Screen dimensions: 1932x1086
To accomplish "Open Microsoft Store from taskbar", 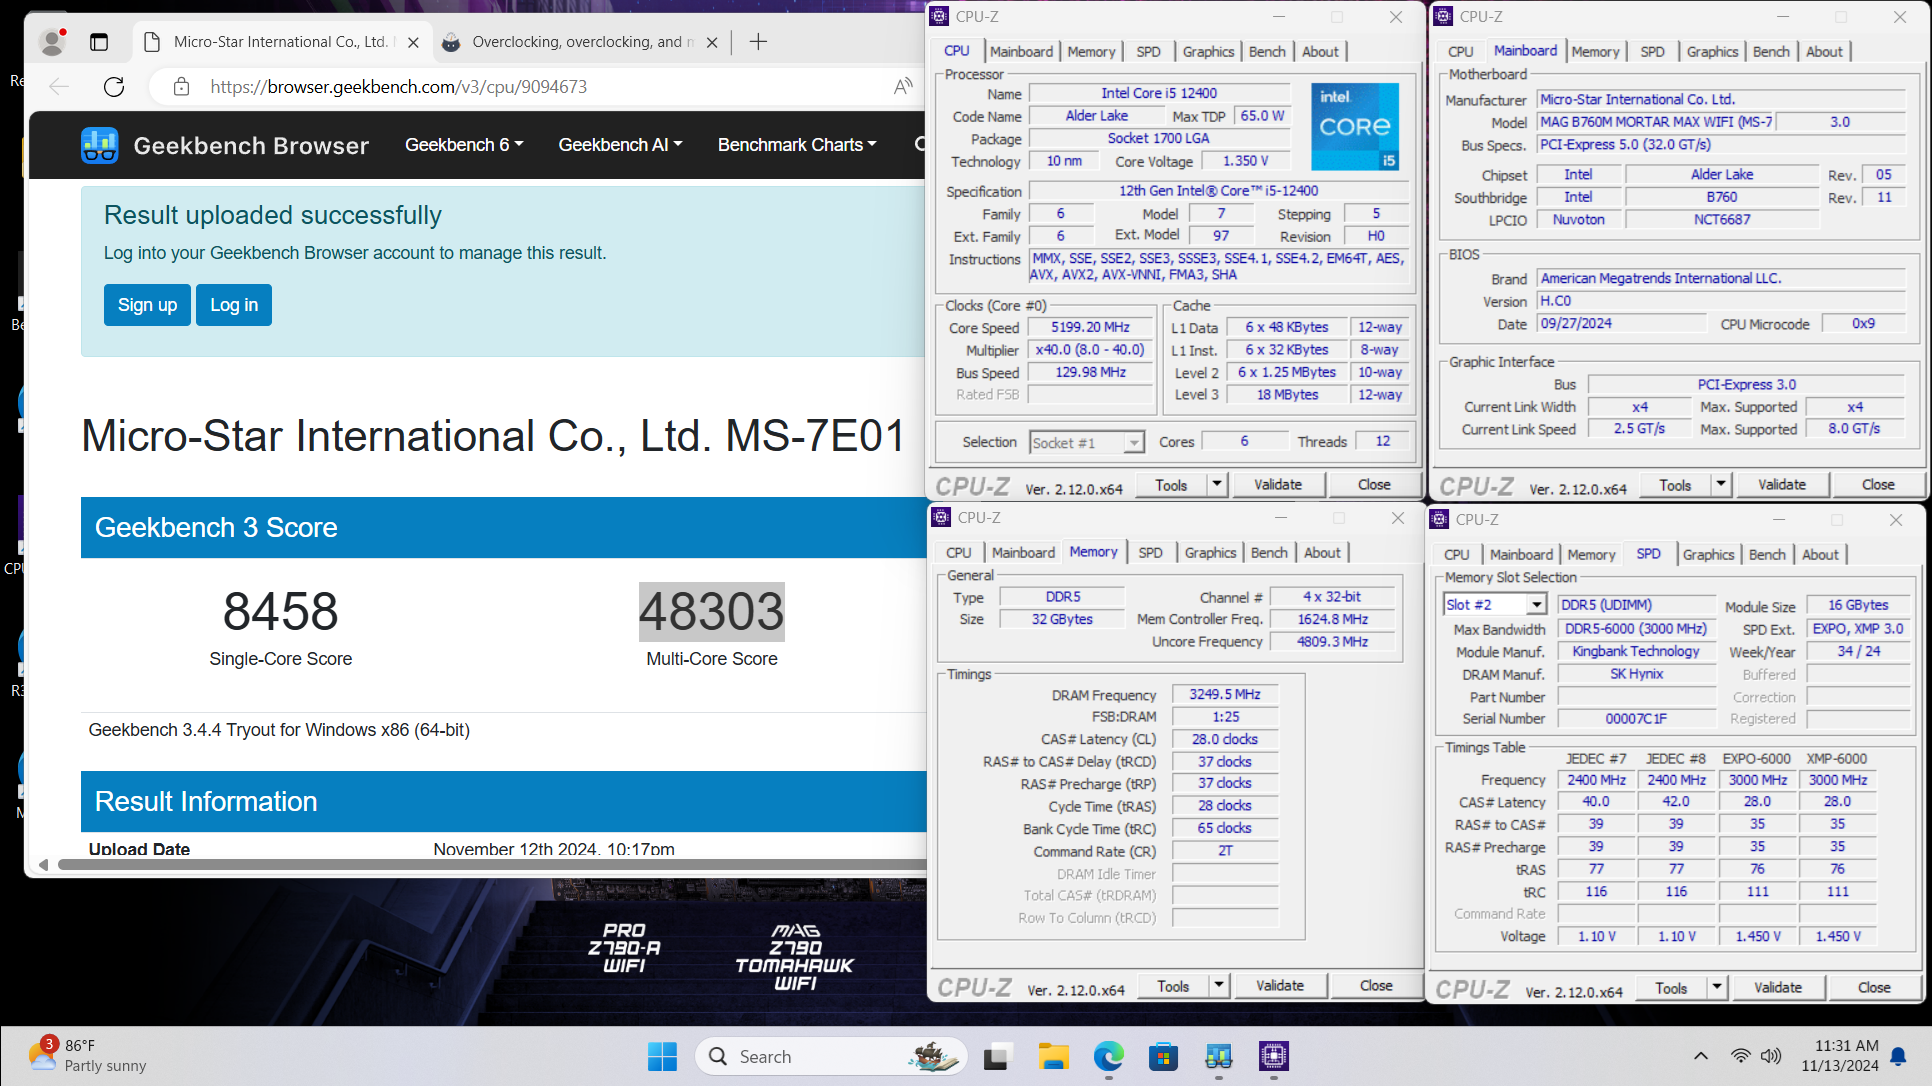I will click(x=1163, y=1057).
